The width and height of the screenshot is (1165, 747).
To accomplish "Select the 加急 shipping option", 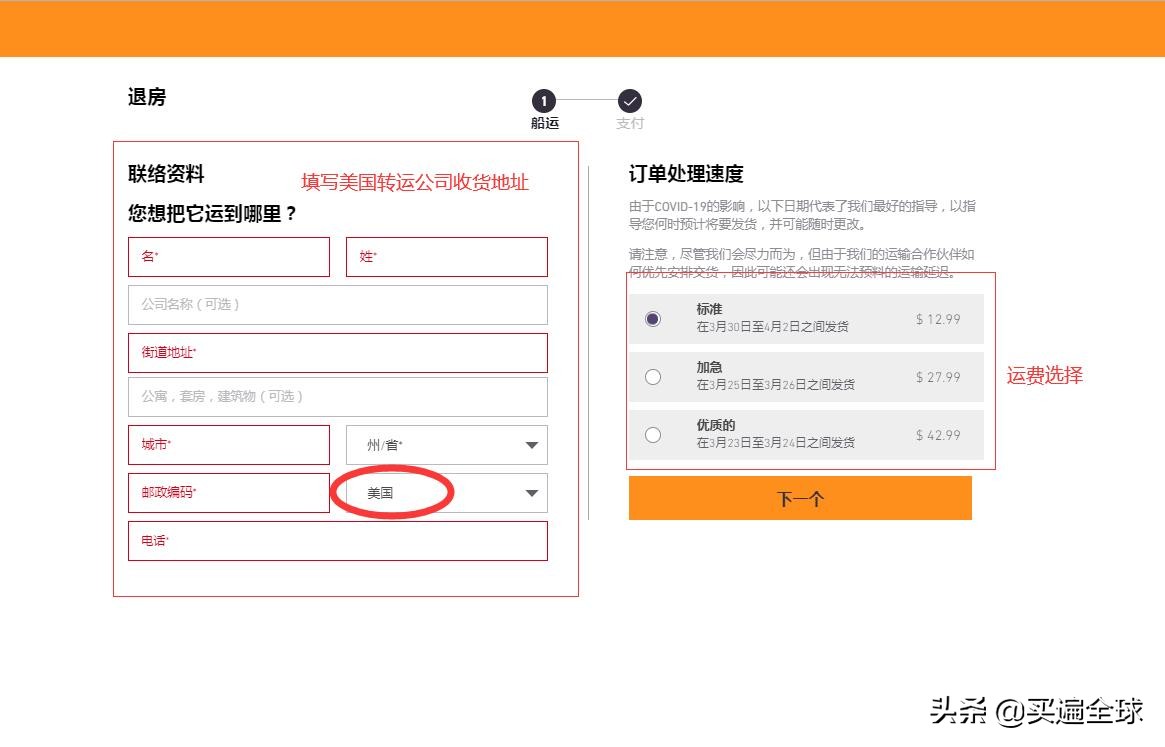I will [x=654, y=377].
